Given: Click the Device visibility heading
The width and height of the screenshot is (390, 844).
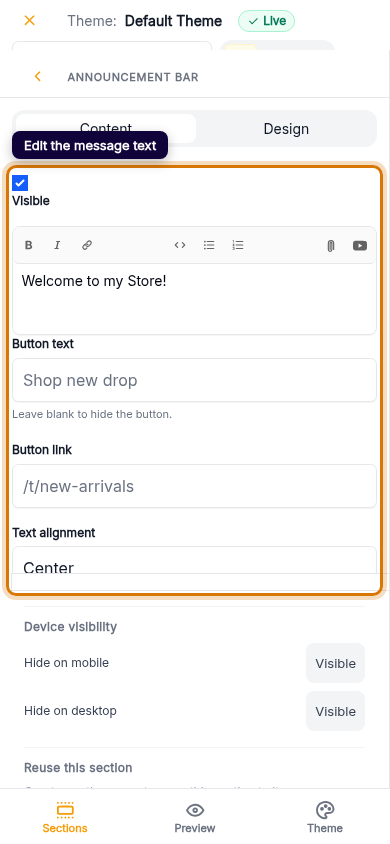Looking at the screenshot, I should pyautogui.click(x=70, y=627).
